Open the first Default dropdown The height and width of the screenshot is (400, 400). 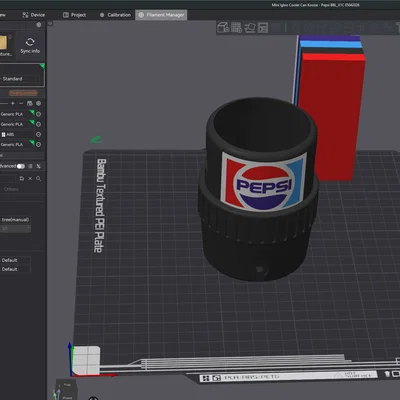15,260
